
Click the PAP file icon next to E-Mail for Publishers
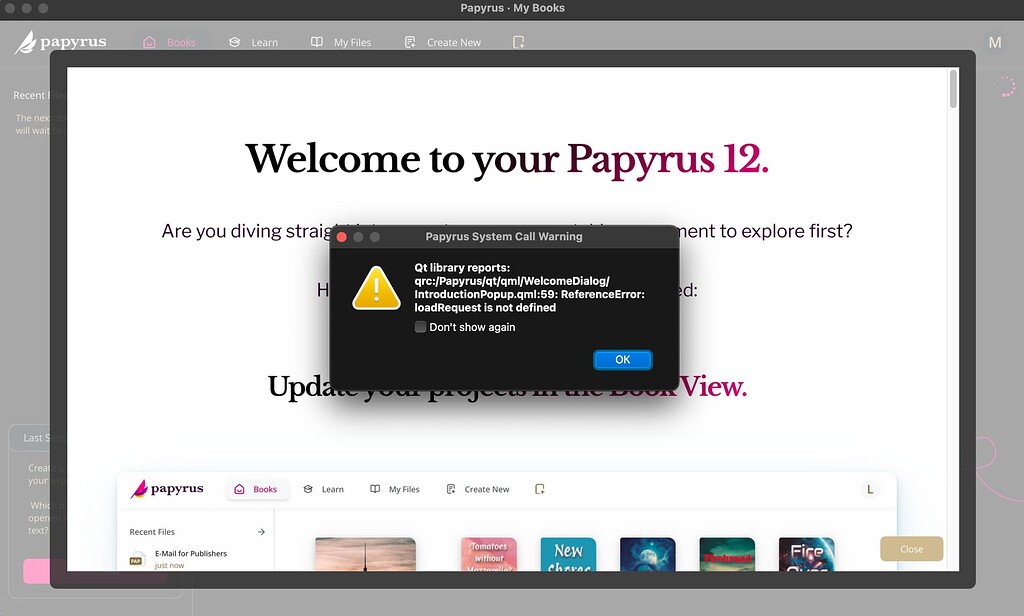coord(139,558)
